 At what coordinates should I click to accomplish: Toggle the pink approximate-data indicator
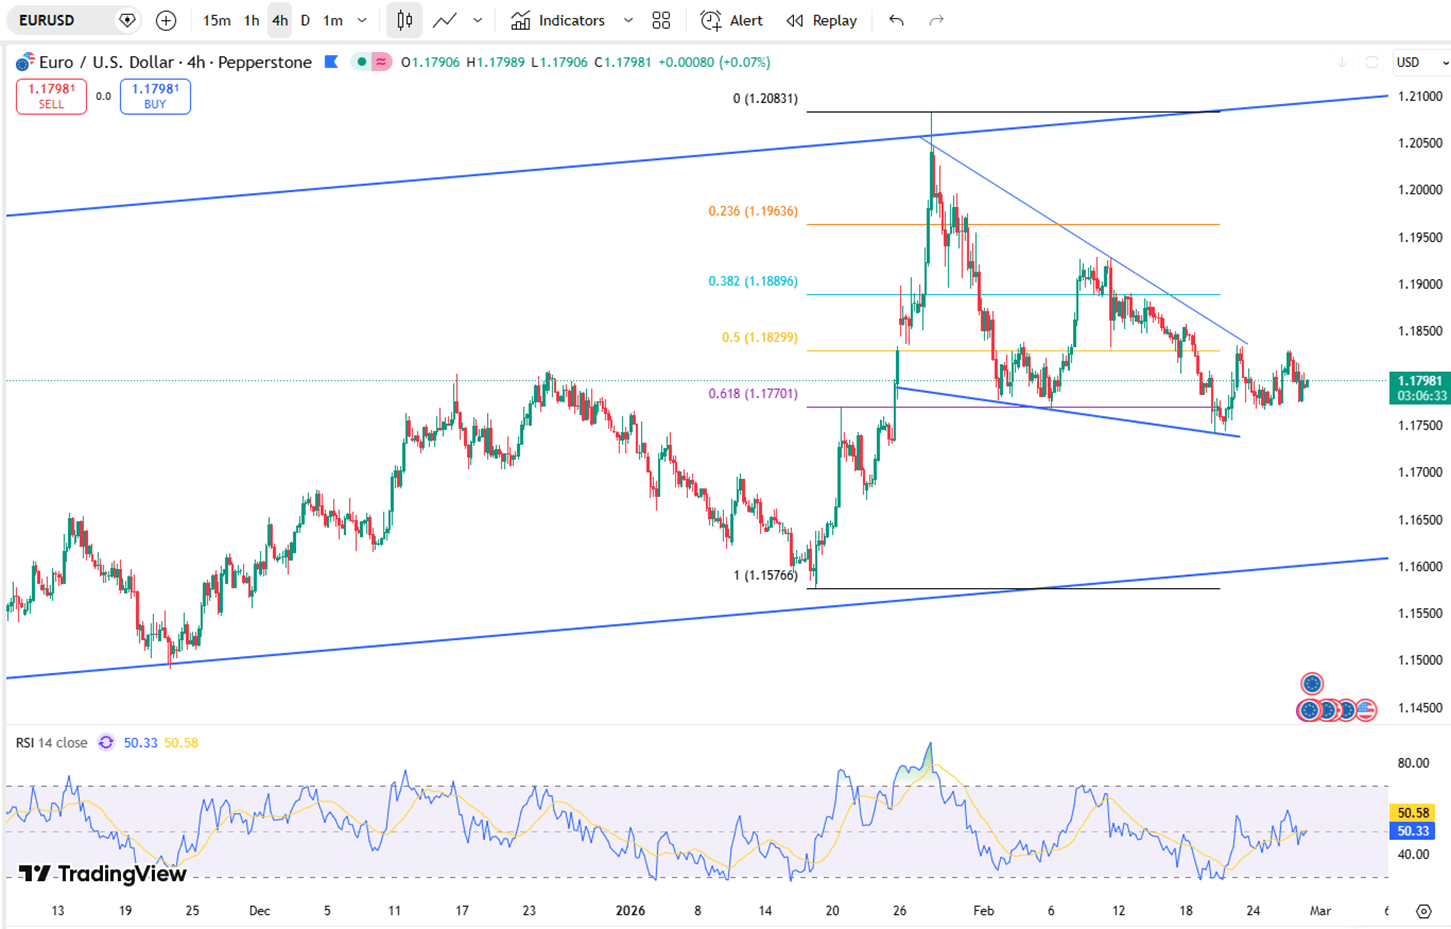[x=381, y=62]
